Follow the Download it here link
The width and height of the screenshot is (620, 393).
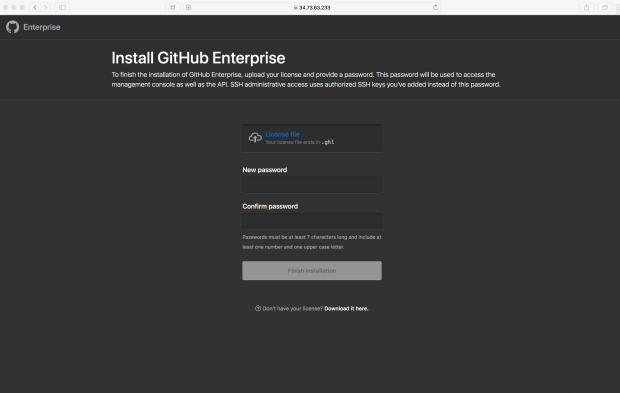(x=346, y=308)
